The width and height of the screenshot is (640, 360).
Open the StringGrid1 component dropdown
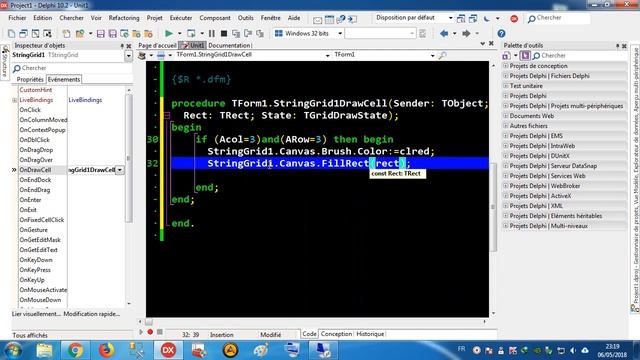[x=128, y=56]
